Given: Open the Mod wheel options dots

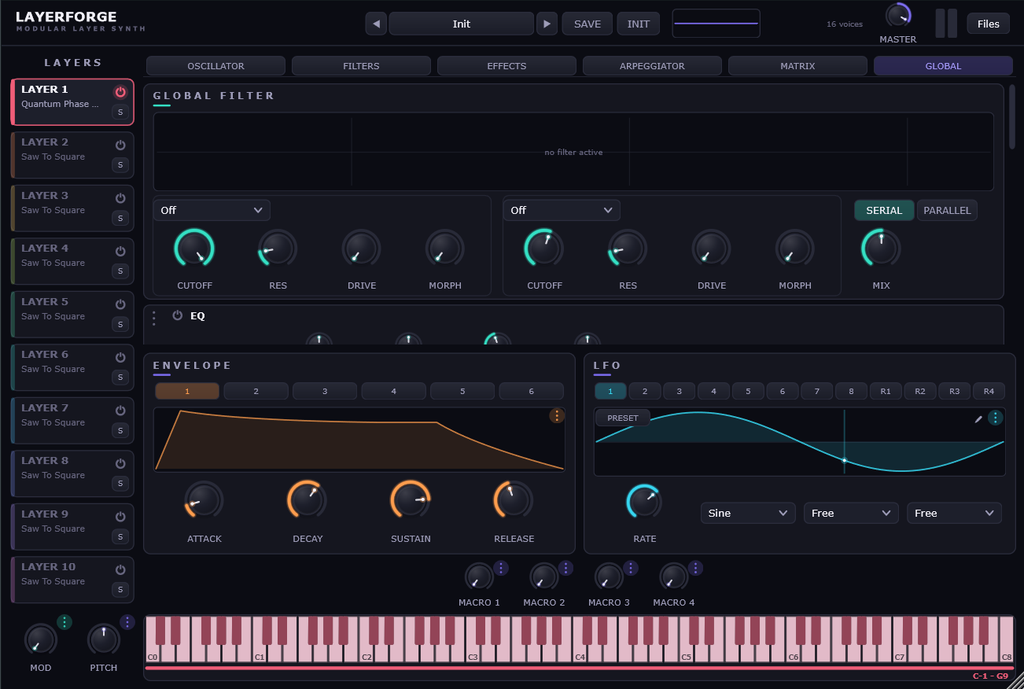Looking at the screenshot, I should (64, 622).
